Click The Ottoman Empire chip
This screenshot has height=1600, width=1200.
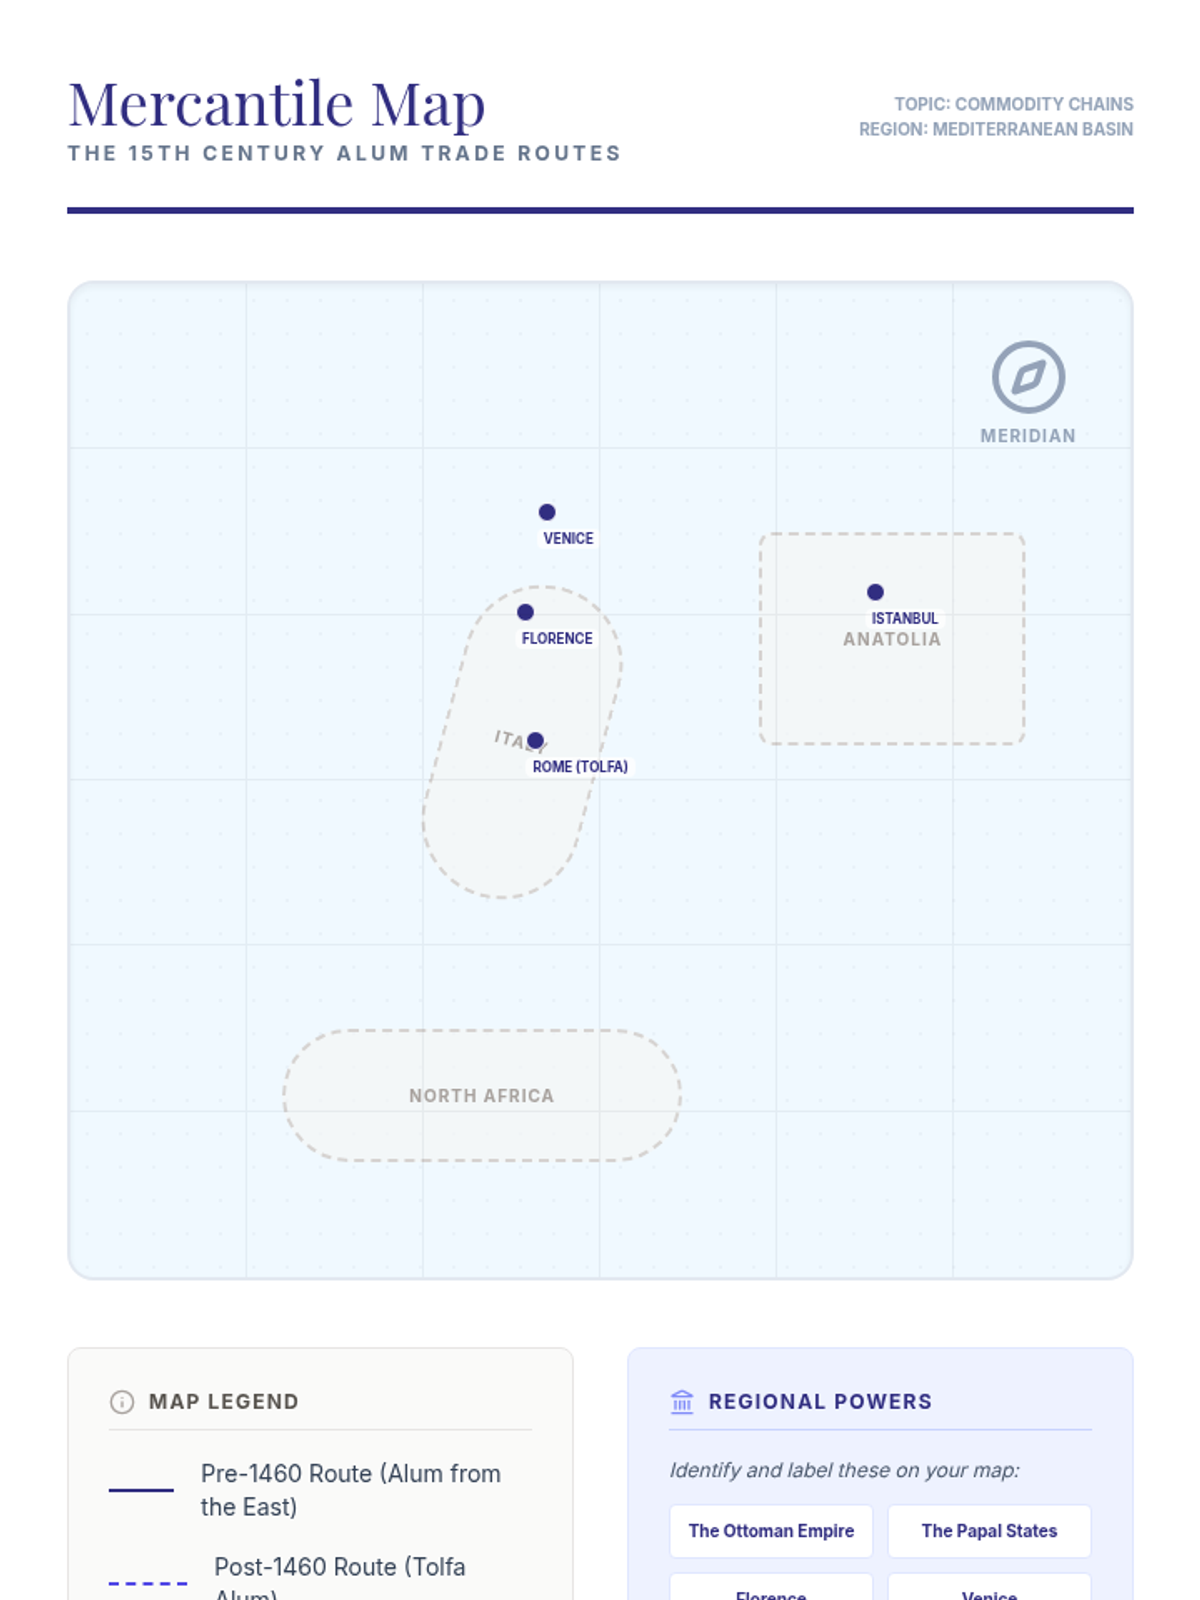[771, 1531]
